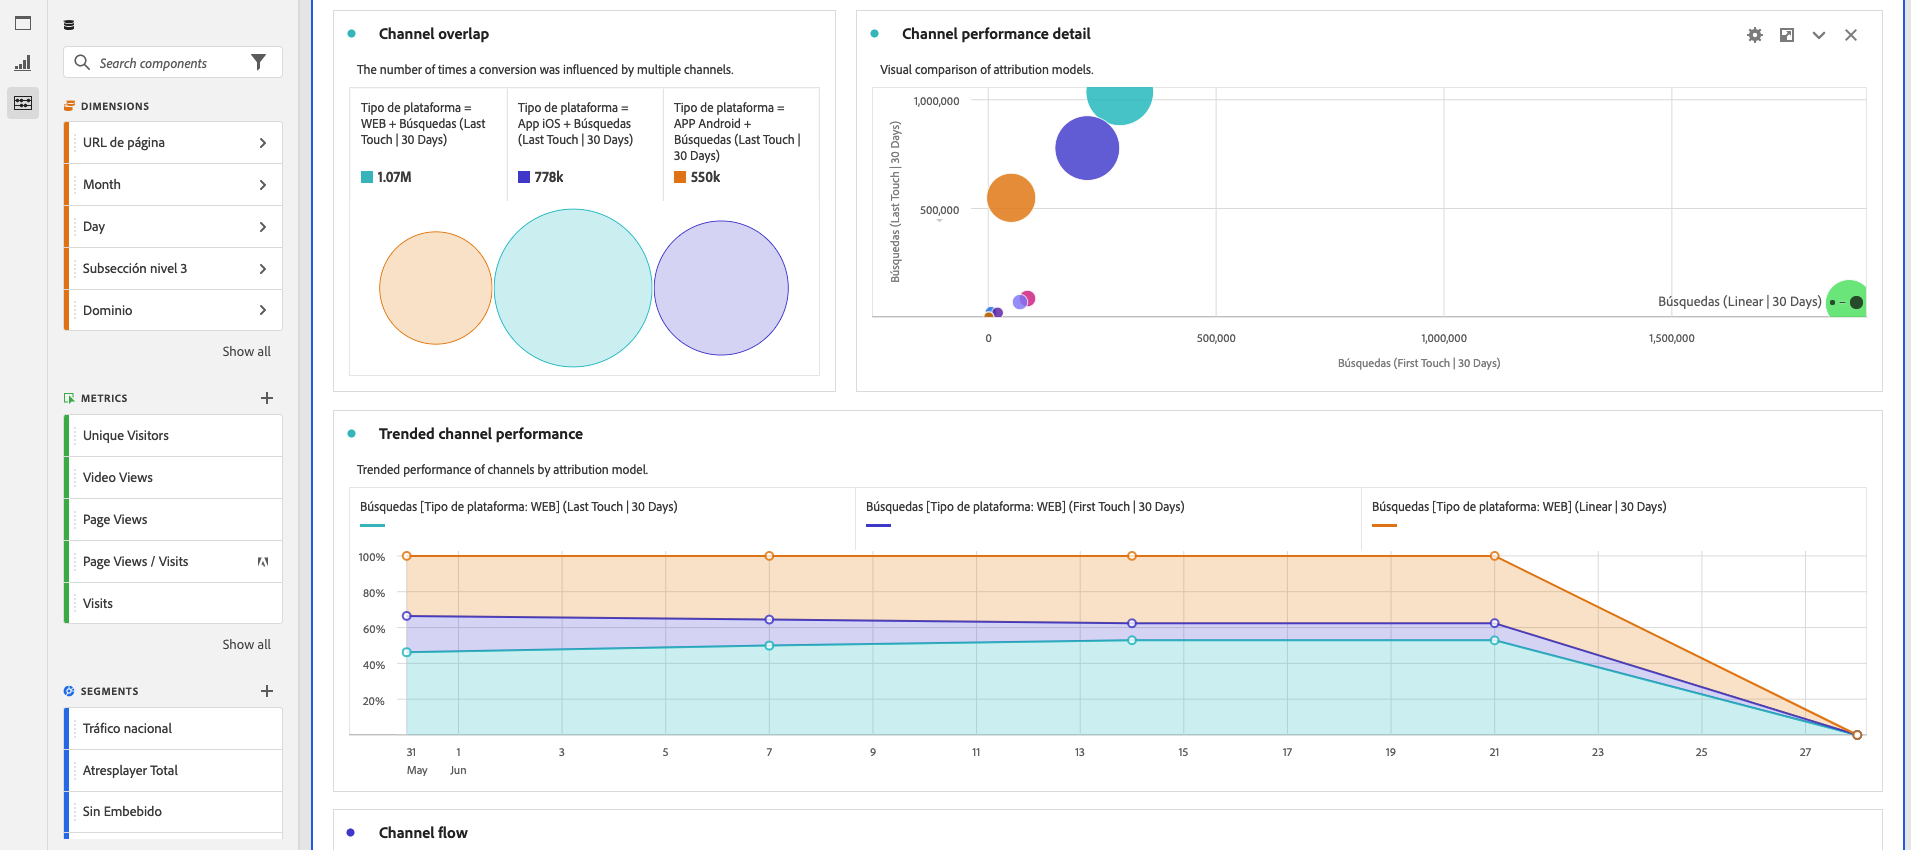The width and height of the screenshot is (1911, 850).
Task: Expand the URL de página dimension
Action: [263, 143]
